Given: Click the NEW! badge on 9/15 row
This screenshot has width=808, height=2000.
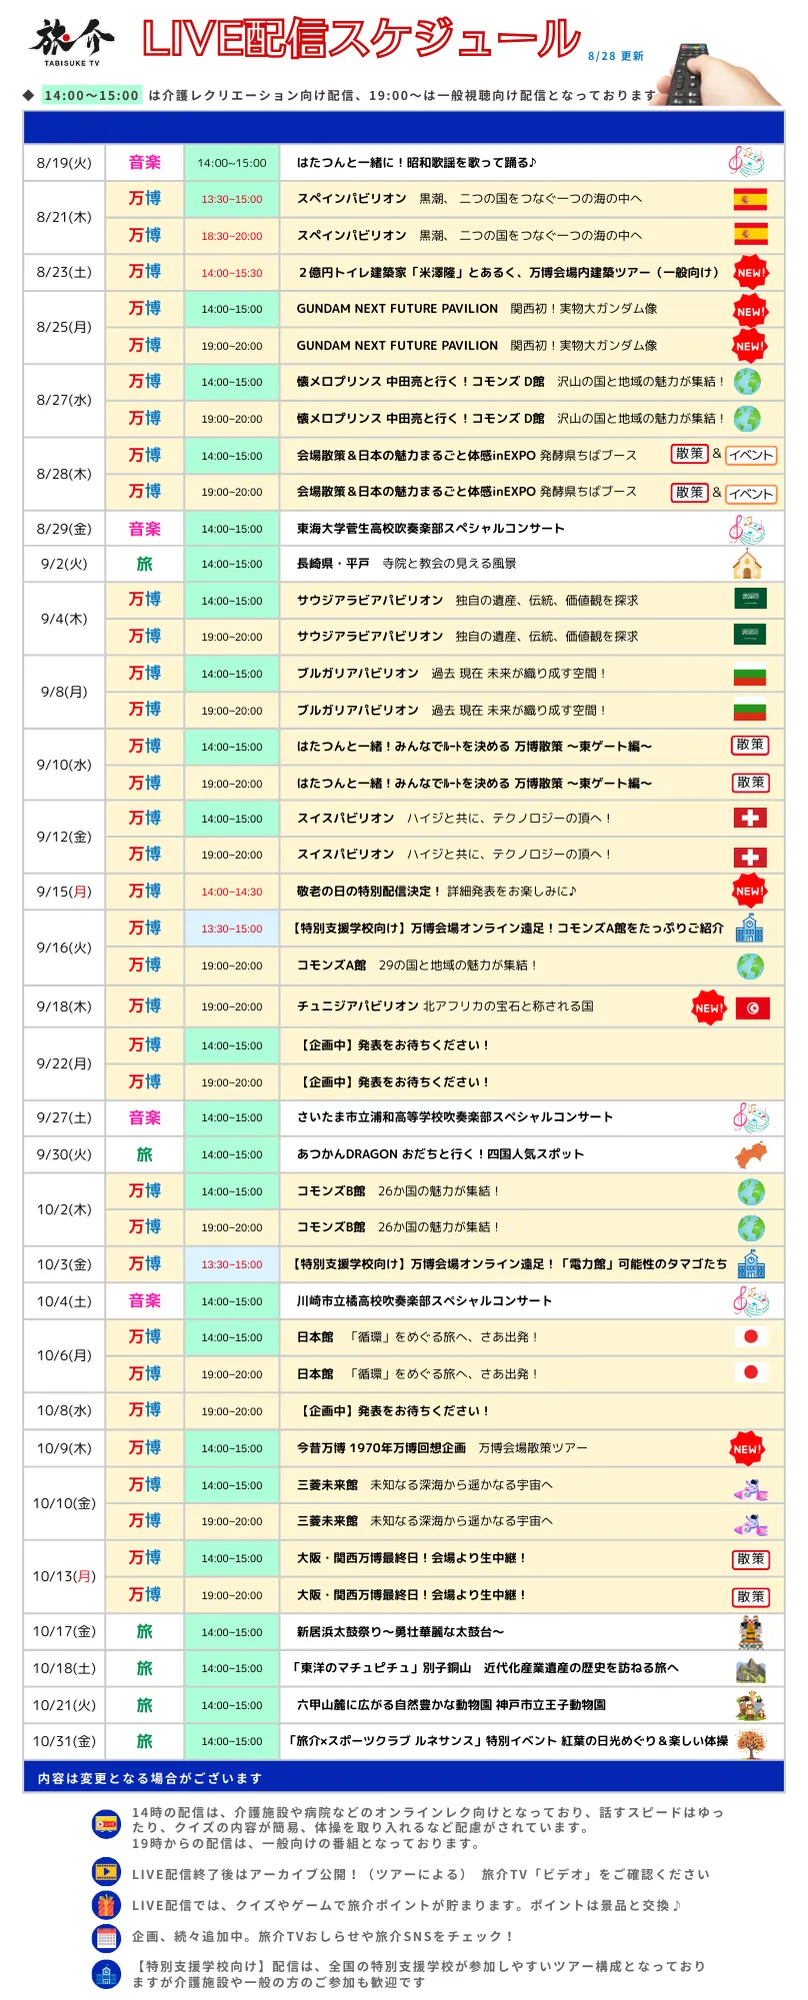Looking at the screenshot, I should pyautogui.click(x=750, y=891).
